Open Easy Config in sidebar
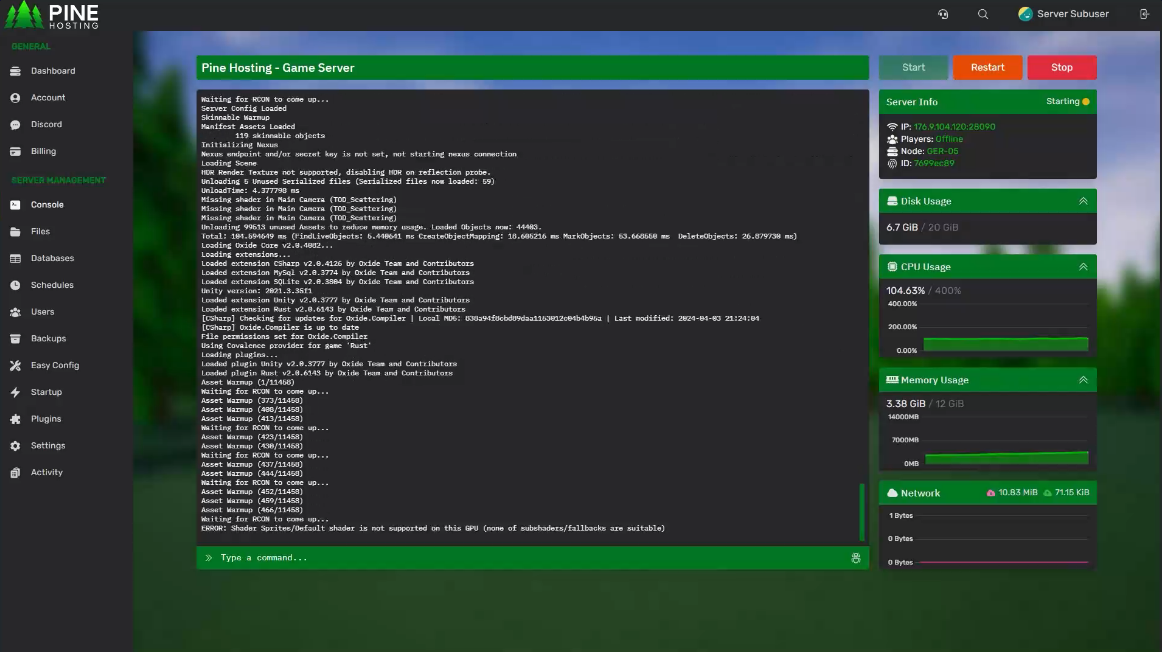Image resolution: width=1162 pixels, height=652 pixels. pyautogui.click(x=55, y=365)
